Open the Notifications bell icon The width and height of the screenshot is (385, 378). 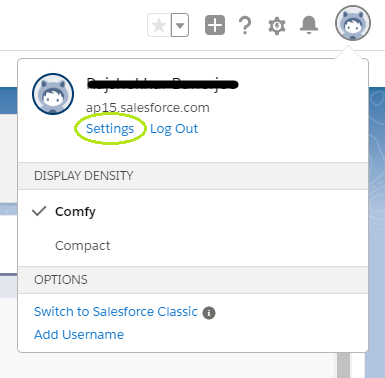pos(309,25)
